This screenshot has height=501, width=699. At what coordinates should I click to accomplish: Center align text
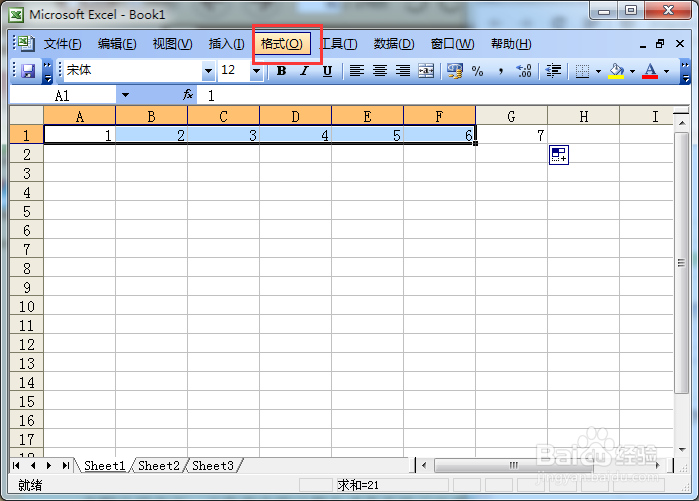[380, 71]
